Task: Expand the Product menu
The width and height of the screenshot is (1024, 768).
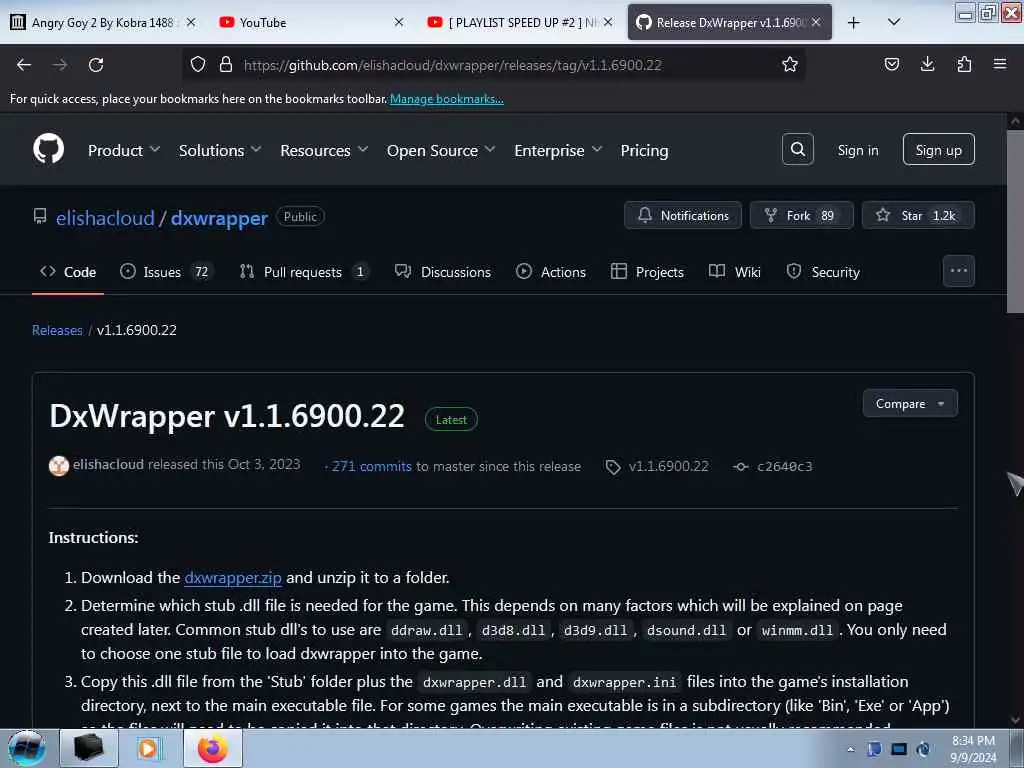Action: tap(124, 151)
